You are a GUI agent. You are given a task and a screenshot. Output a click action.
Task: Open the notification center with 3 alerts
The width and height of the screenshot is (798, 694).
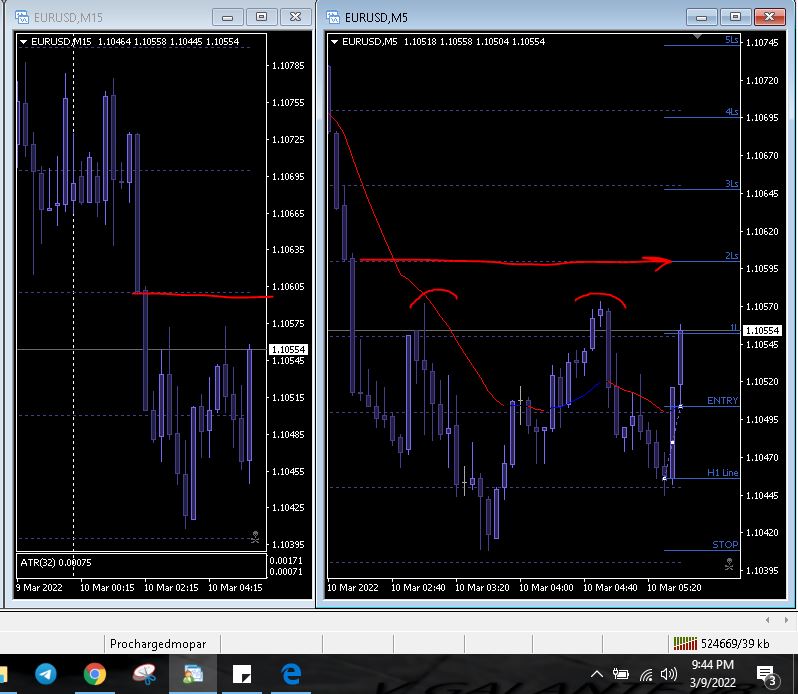766,676
